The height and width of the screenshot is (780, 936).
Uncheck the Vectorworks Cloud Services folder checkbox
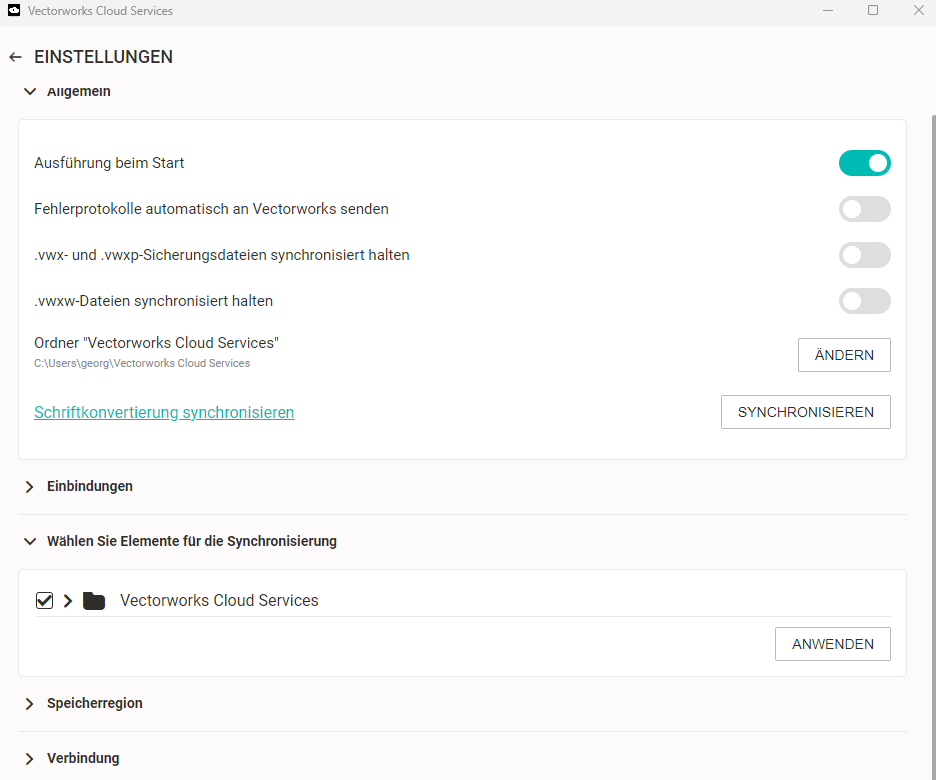tap(44, 601)
